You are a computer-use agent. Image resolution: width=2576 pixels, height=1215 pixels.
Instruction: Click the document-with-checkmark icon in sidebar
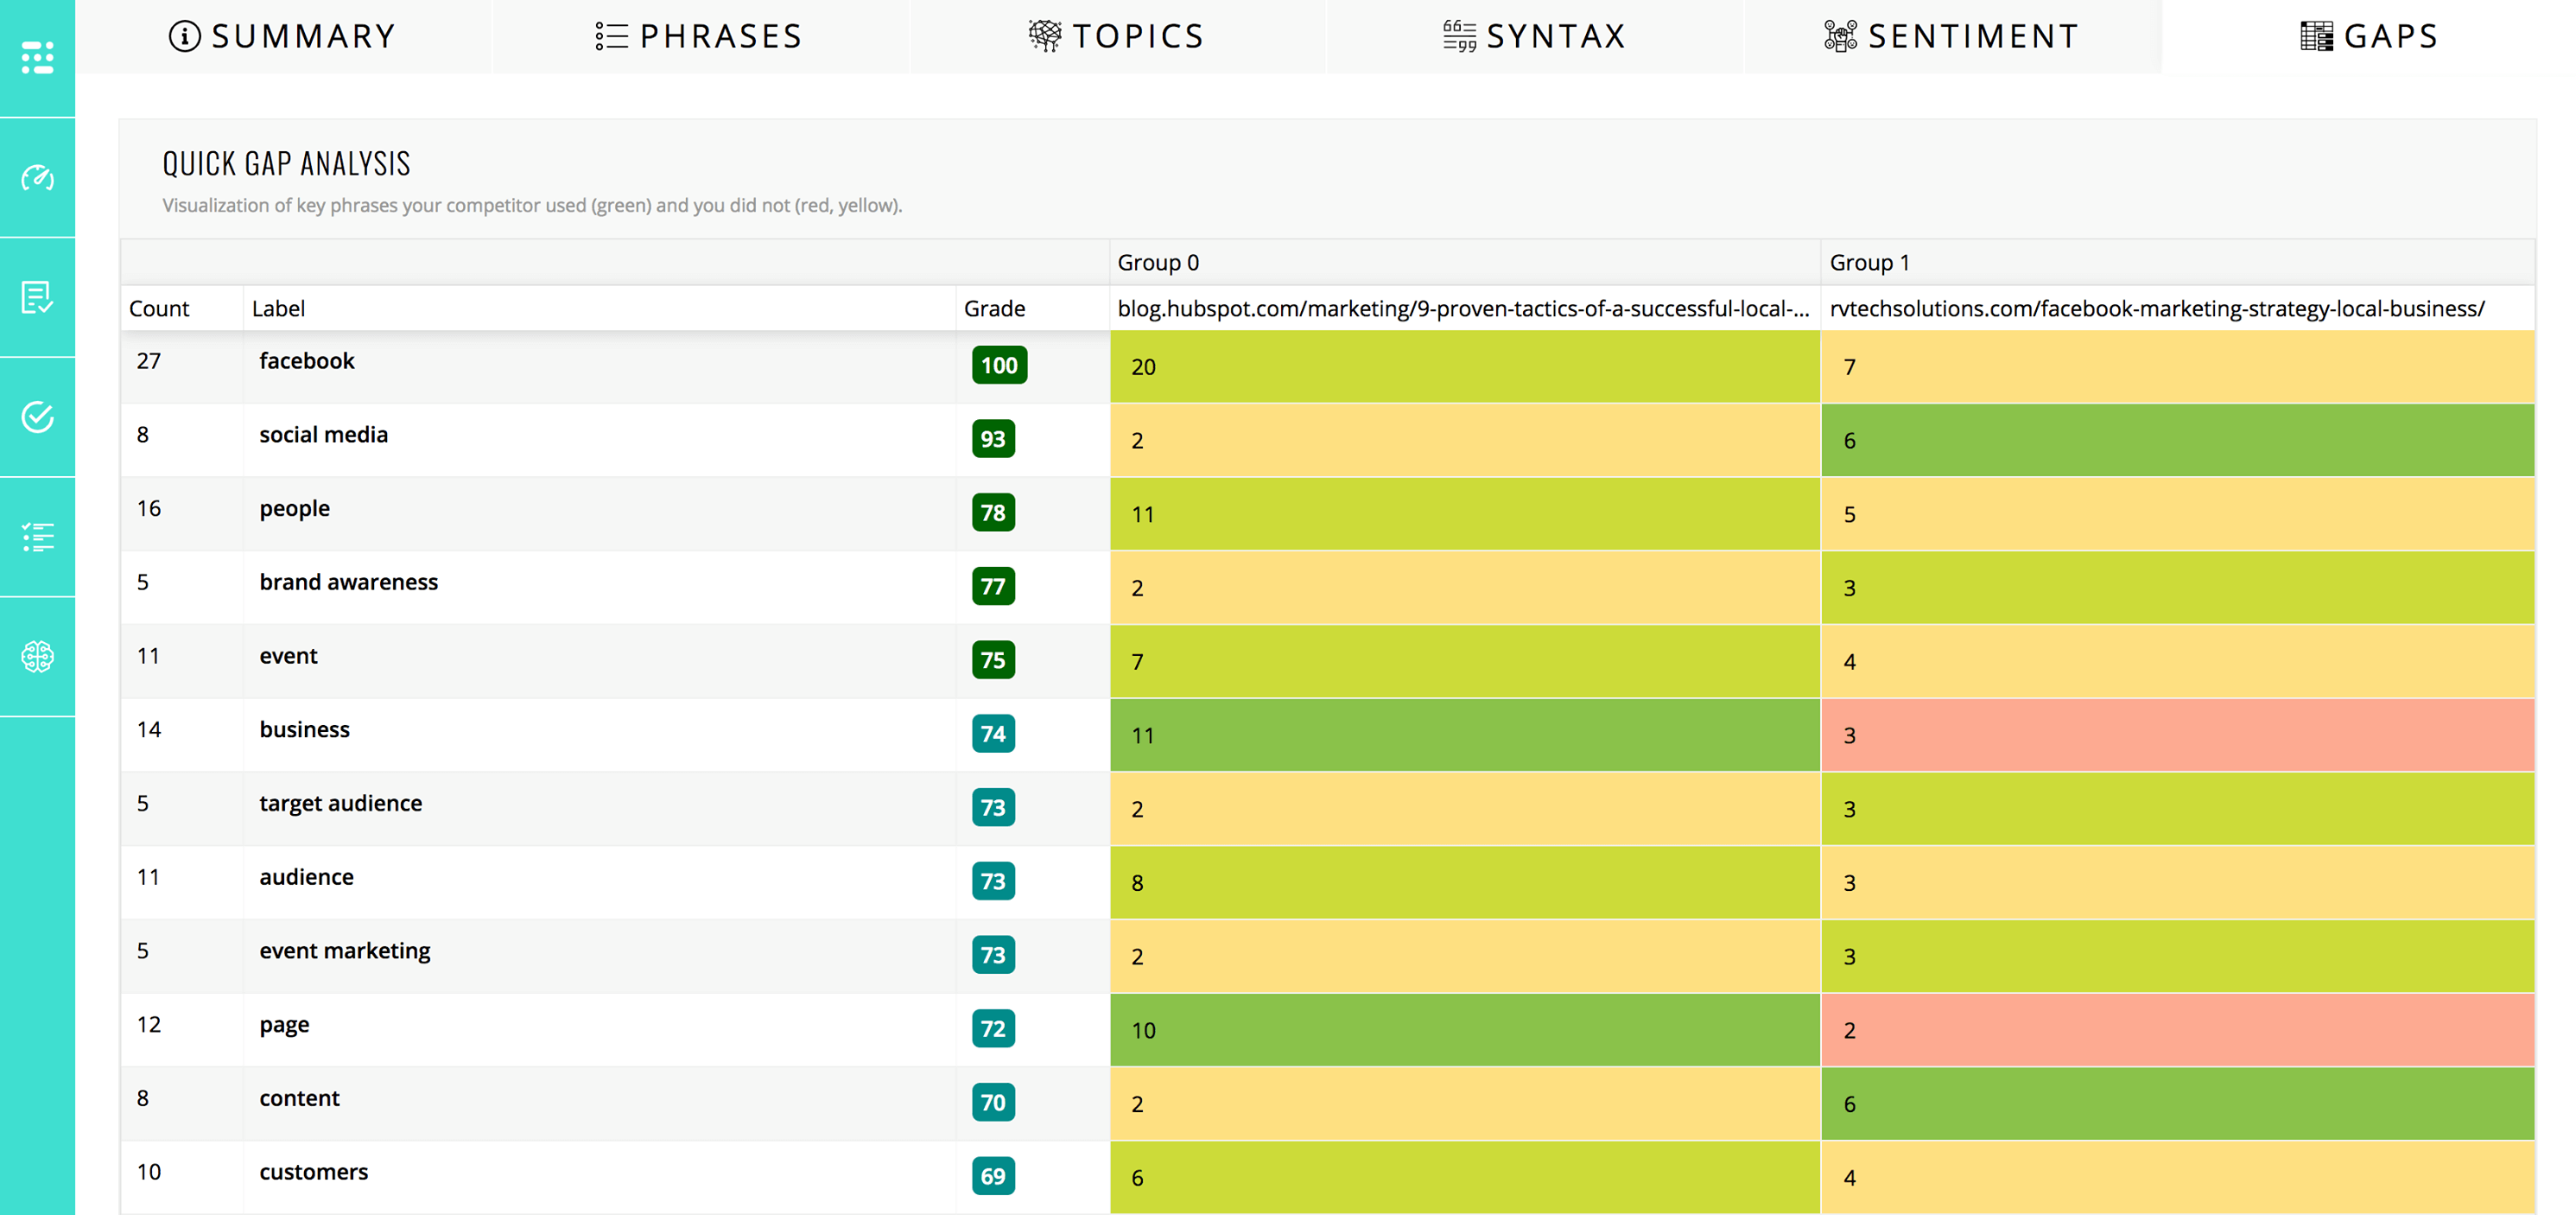click(x=37, y=297)
